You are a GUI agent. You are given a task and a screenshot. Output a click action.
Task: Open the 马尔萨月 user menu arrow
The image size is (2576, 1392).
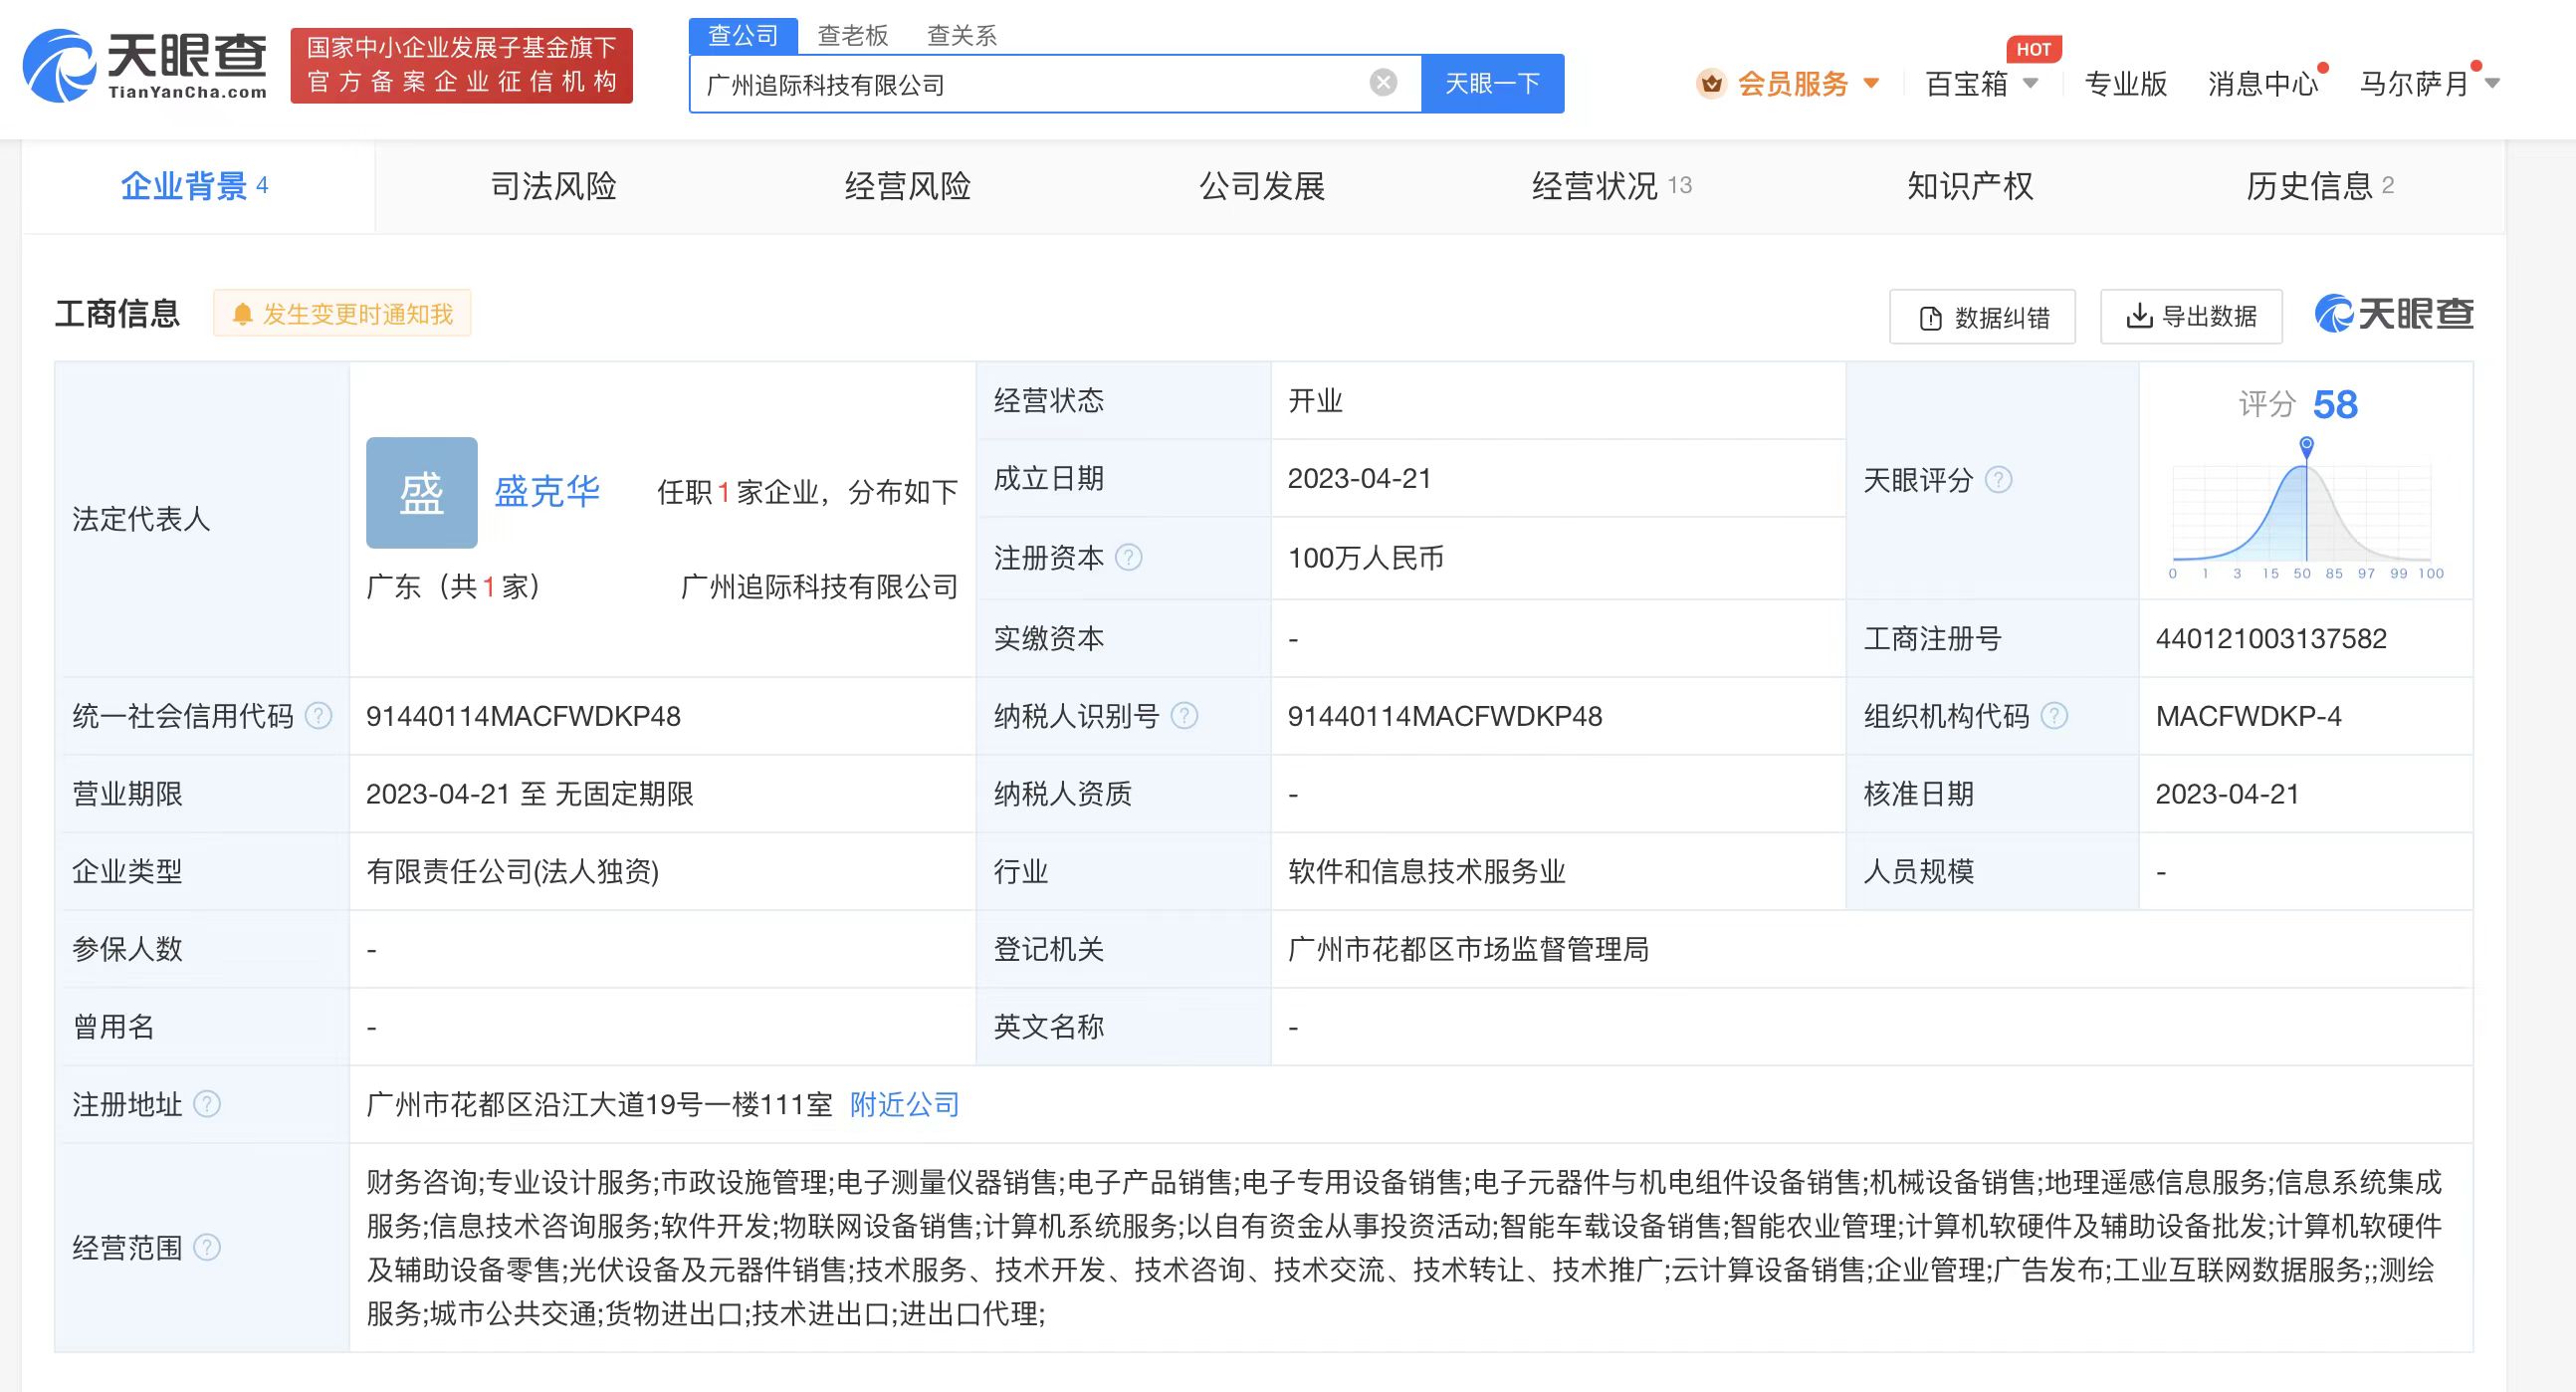[2492, 83]
